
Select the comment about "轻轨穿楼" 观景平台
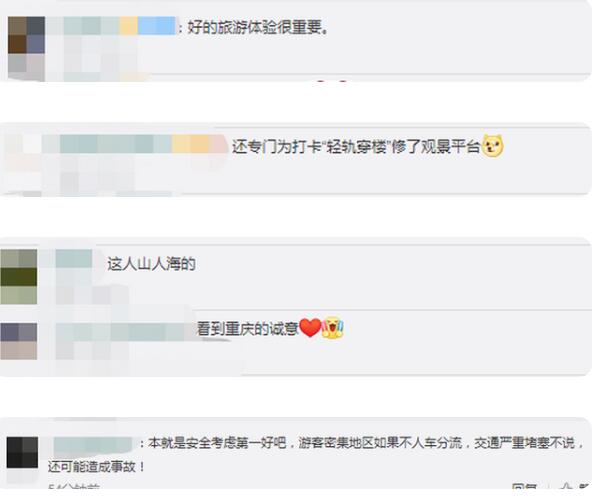pos(356,147)
